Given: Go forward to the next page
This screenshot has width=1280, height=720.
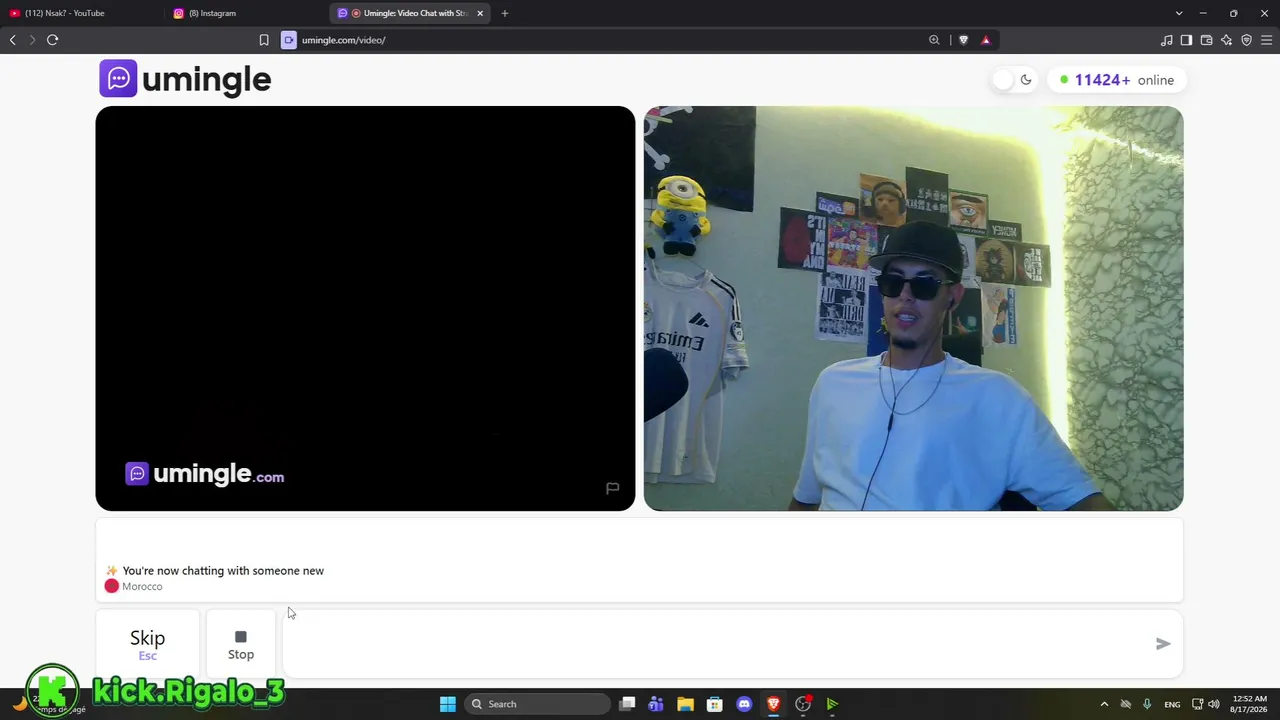Looking at the screenshot, I should pos(32,40).
